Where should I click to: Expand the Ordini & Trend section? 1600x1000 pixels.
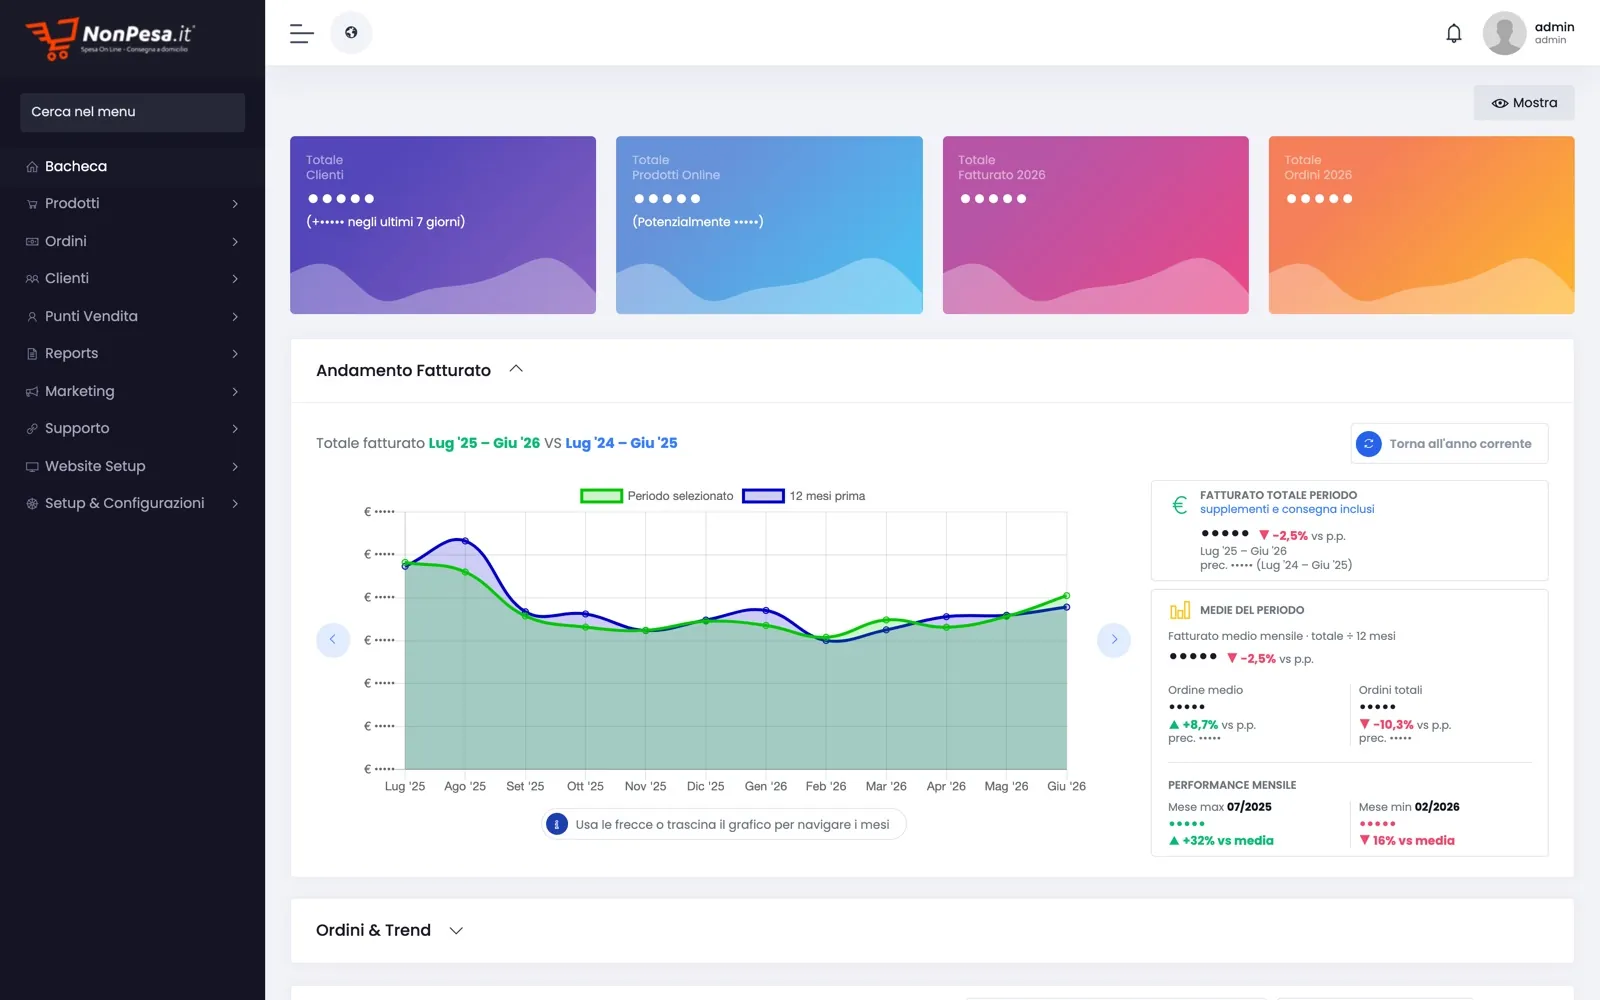tap(456, 930)
